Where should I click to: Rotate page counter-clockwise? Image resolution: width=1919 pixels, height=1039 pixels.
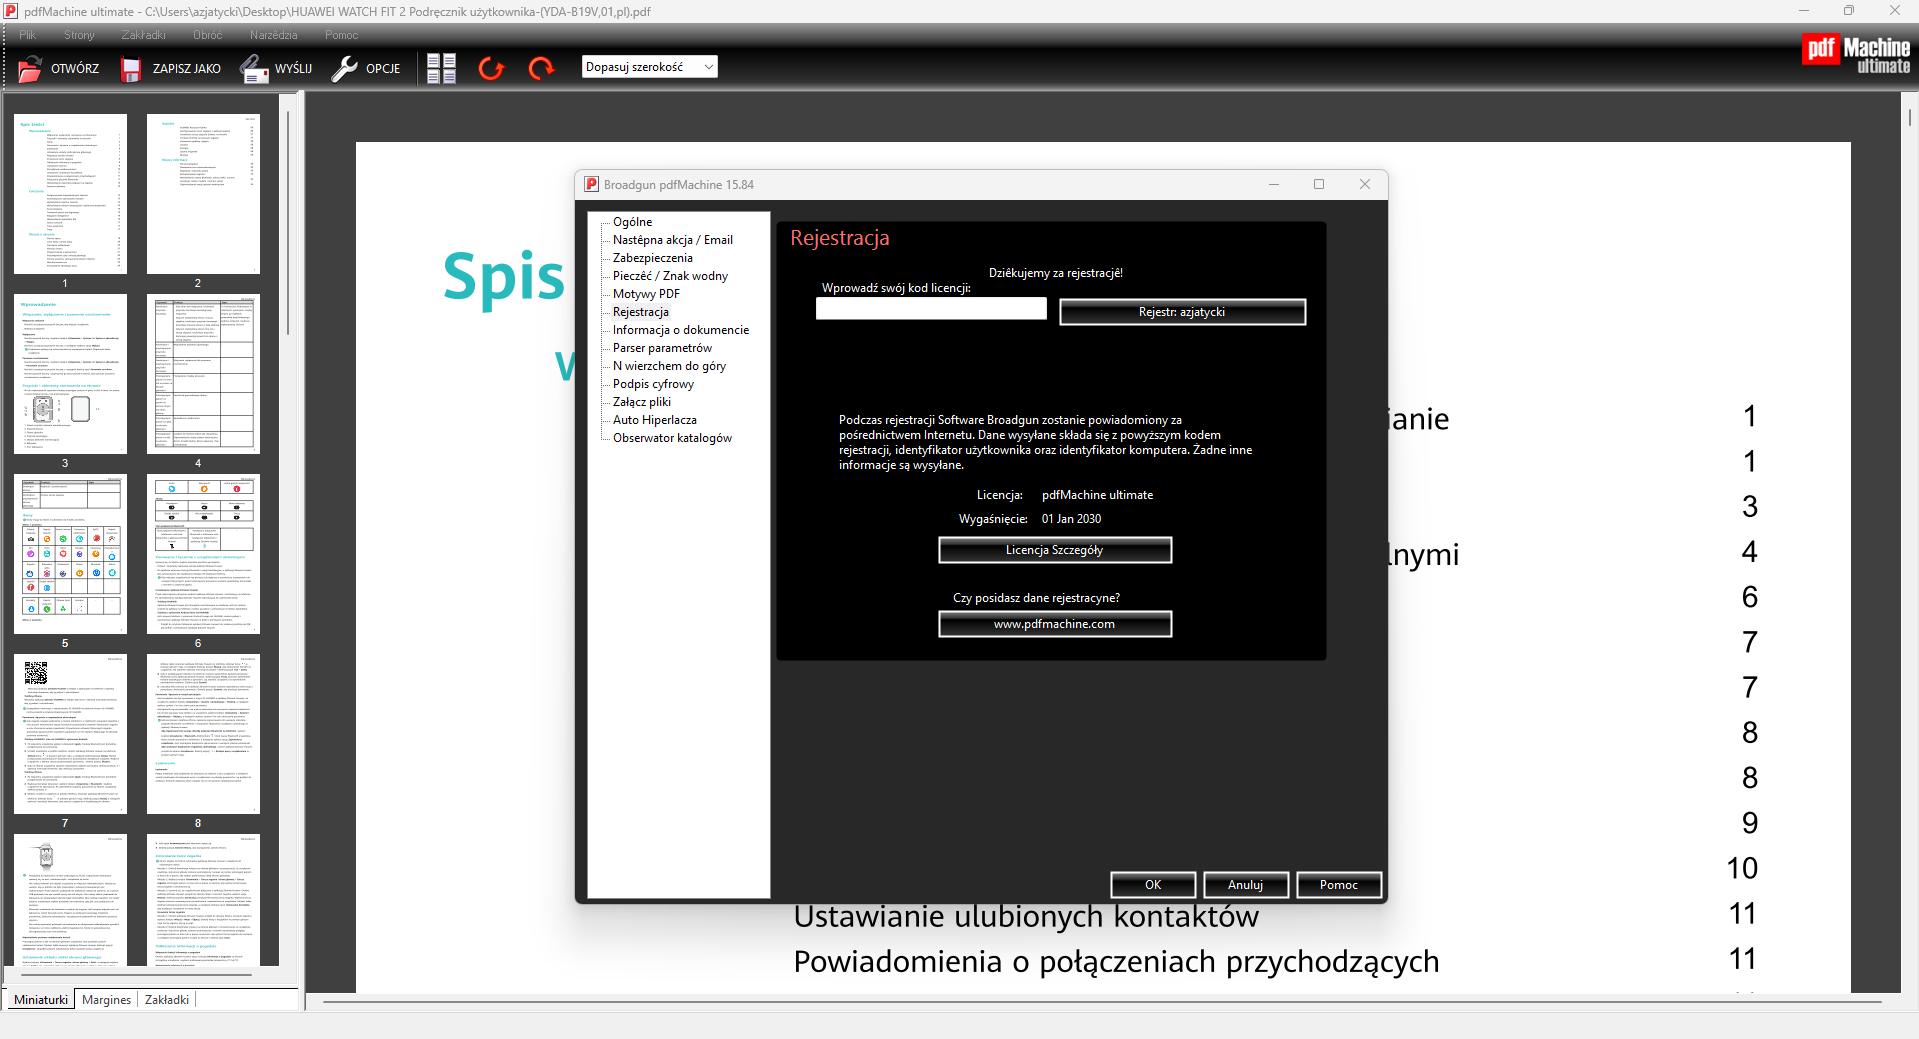coord(491,68)
